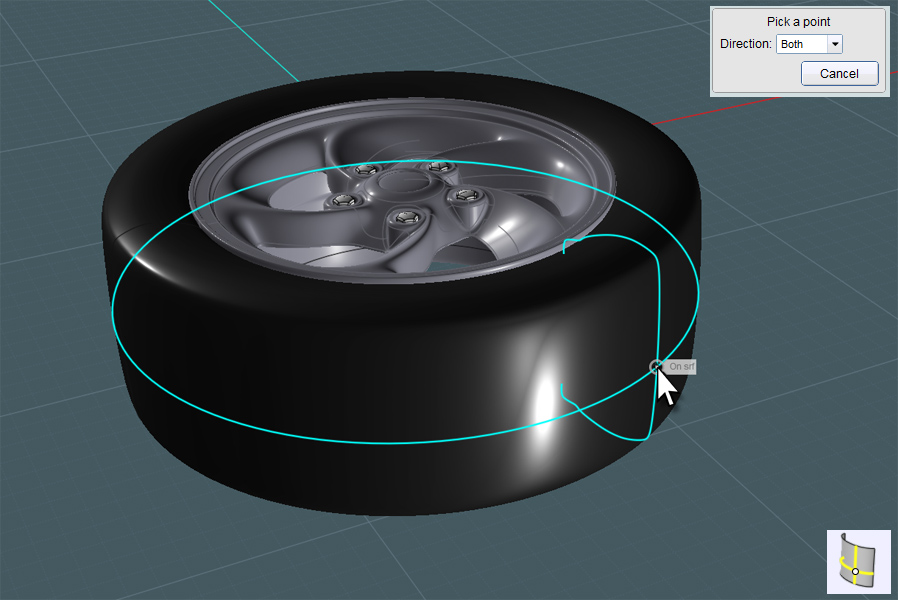898x600 pixels.
Task: Select the Direction field showing Both
Action: pyautogui.click(x=809, y=44)
